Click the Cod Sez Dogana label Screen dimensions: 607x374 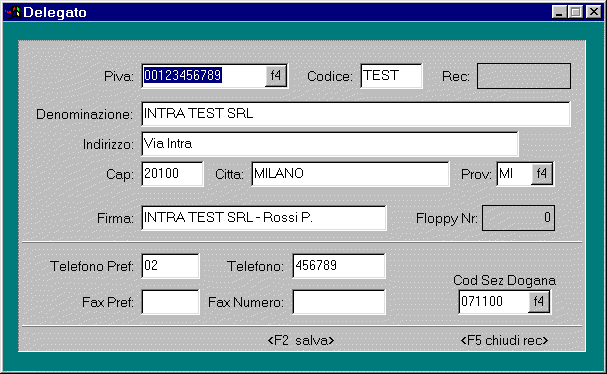point(504,280)
